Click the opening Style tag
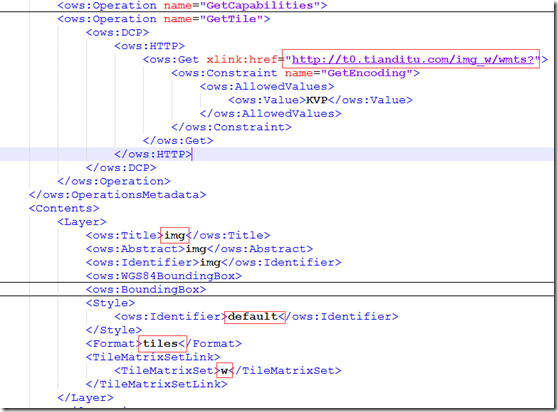558x412 pixels. tap(110, 303)
